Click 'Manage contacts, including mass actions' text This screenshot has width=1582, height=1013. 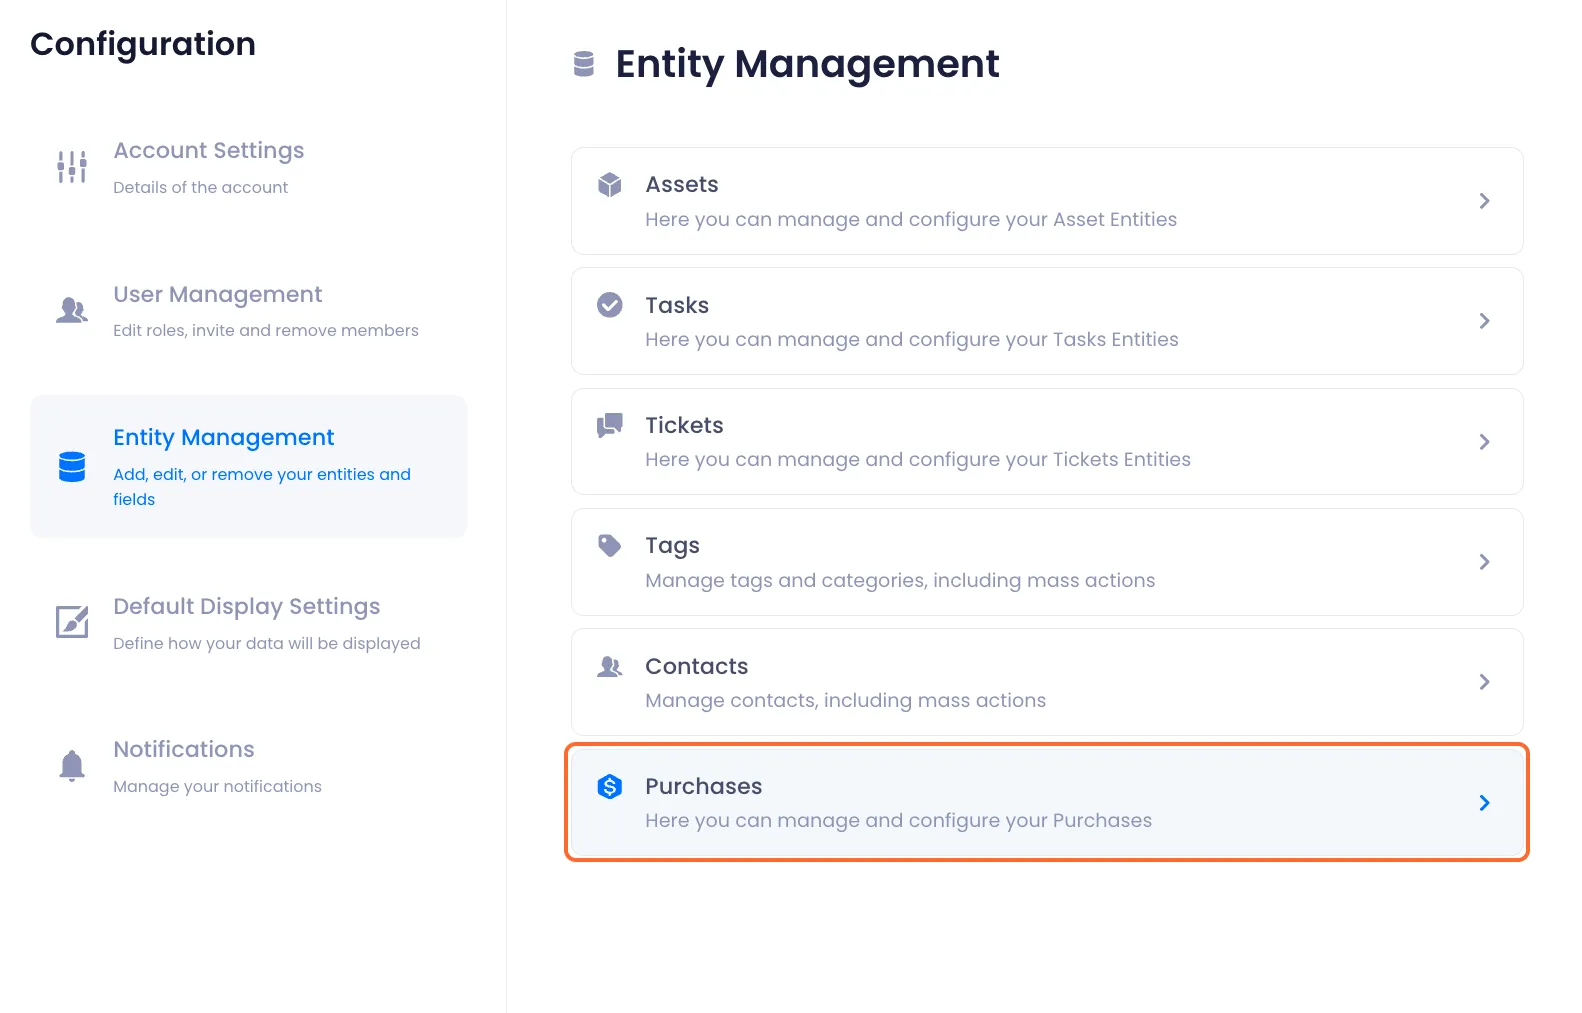(846, 701)
